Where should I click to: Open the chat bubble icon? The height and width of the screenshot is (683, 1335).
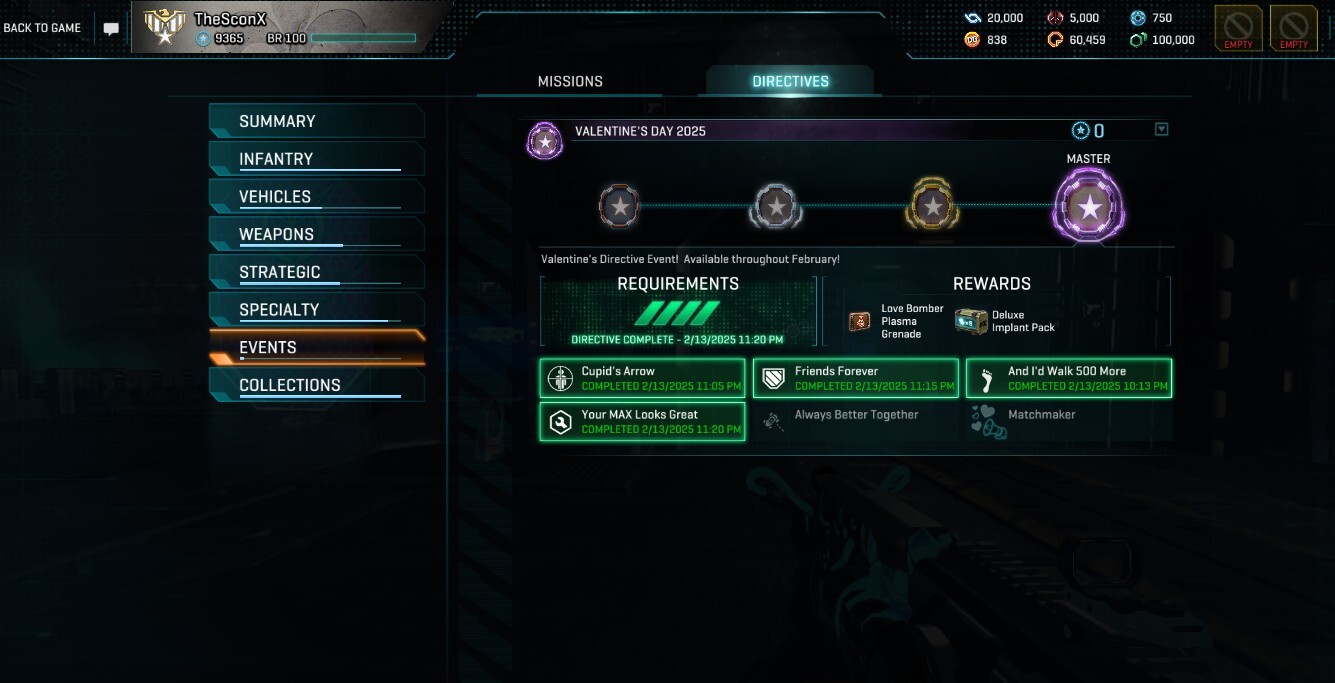[111, 29]
